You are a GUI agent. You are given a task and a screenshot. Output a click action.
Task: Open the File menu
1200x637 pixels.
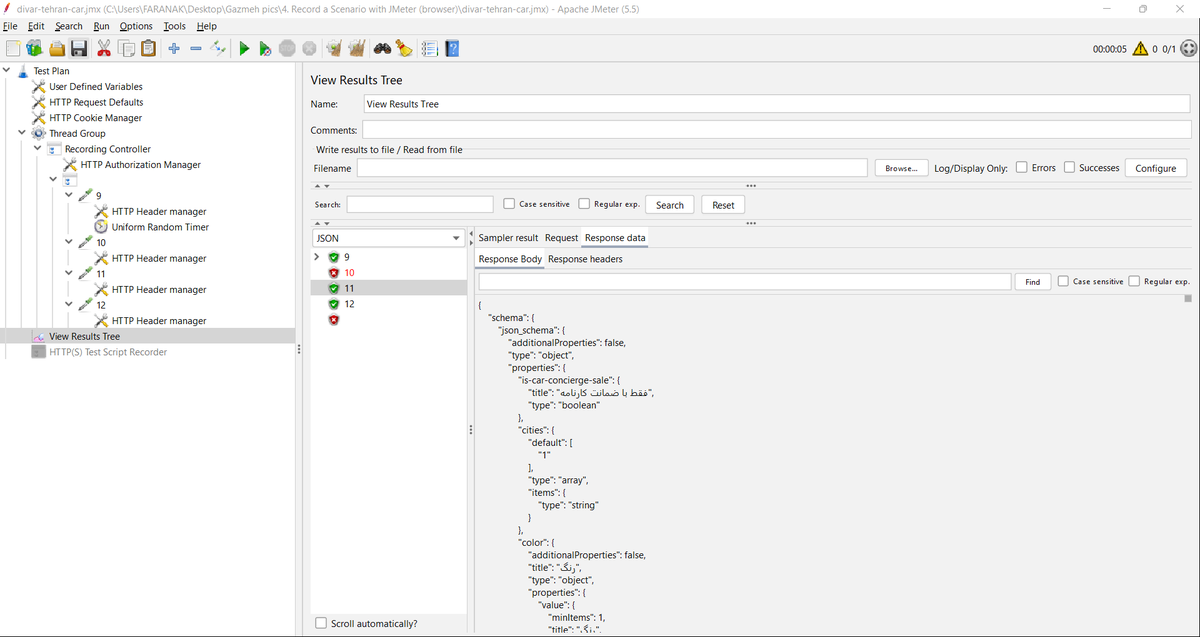click(x=10, y=26)
